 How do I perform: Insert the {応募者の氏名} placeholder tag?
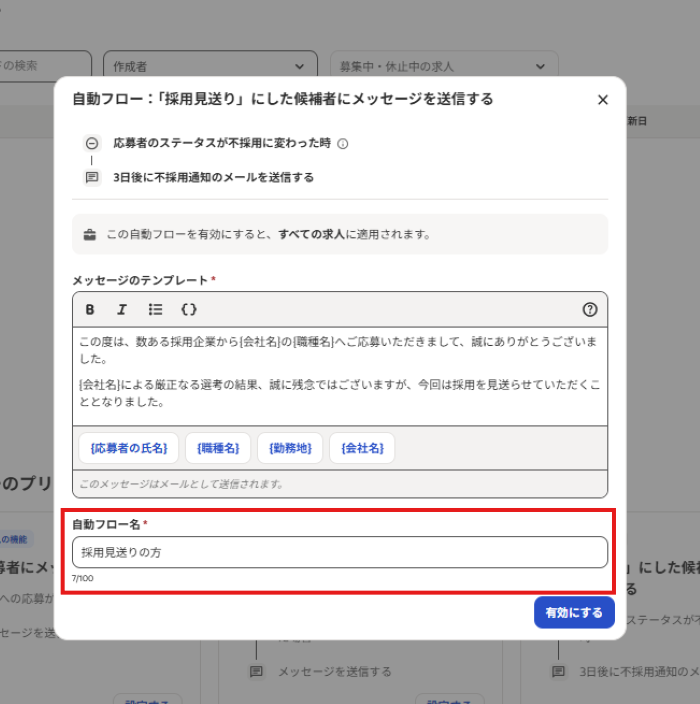128,448
